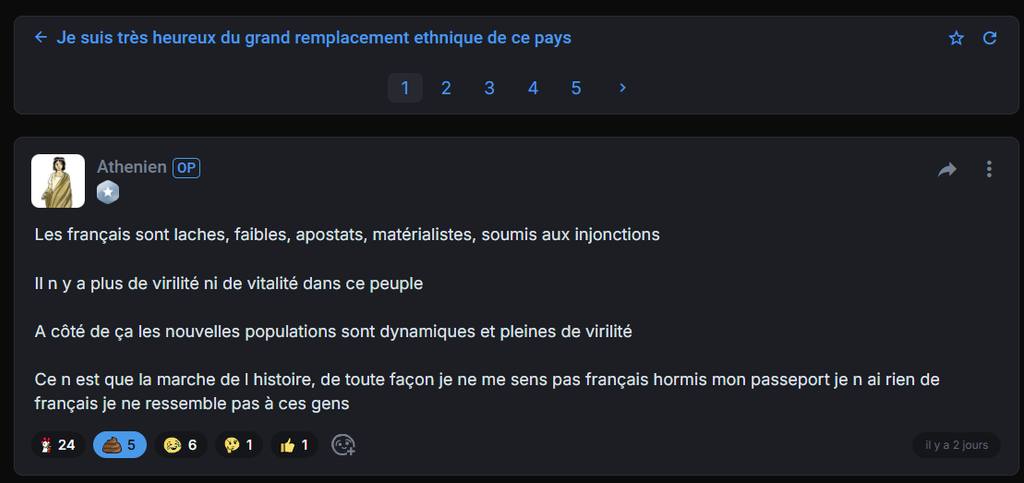Image resolution: width=1024 pixels, height=483 pixels.
Task: Go to next page using chevron
Action: pyautogui.click(x=623, y=88)
